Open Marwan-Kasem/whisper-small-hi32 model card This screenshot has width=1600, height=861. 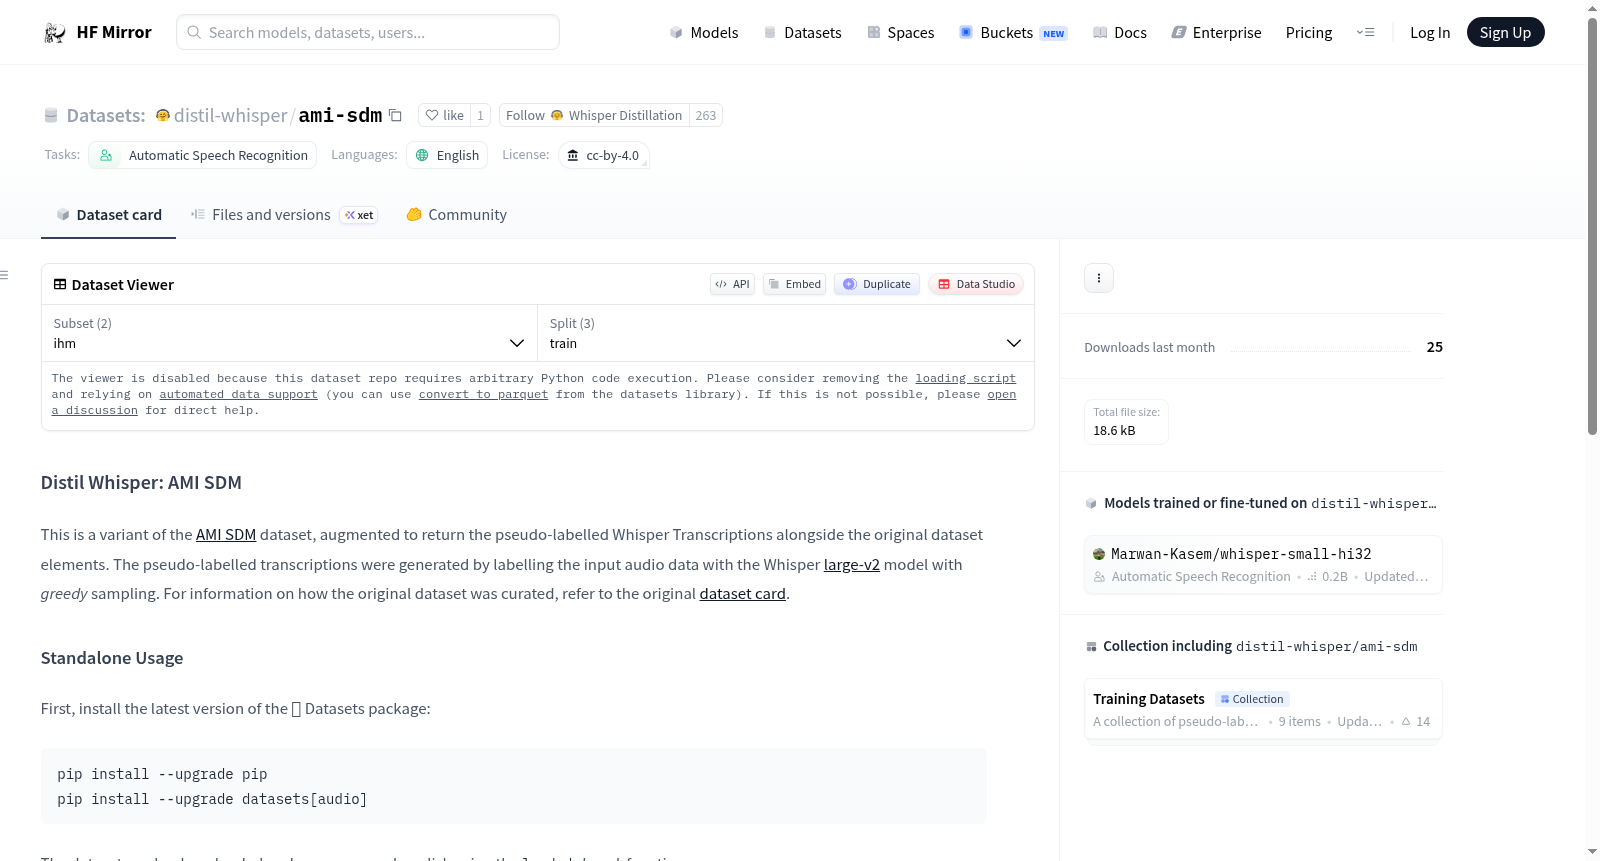pos(1263,565)
